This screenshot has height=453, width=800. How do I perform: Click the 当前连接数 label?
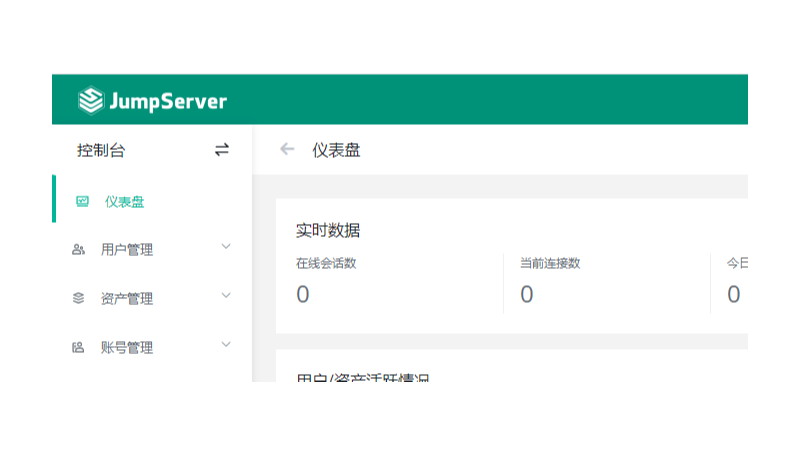(x=550, y=263)
